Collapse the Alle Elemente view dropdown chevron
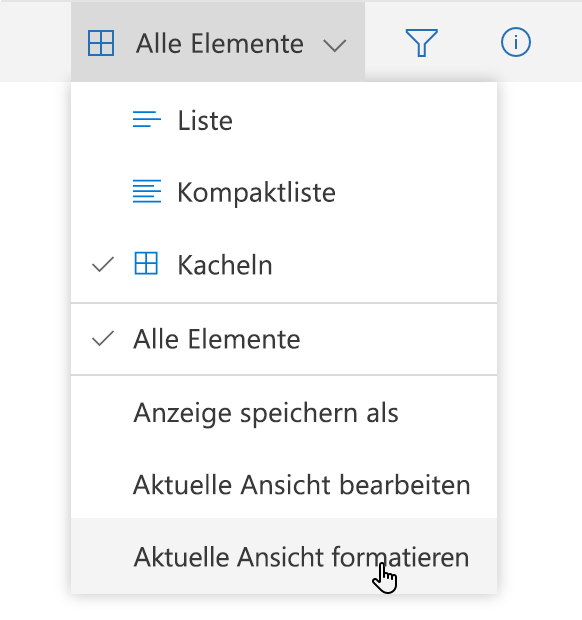582x620 pixels. pos(334,45)
